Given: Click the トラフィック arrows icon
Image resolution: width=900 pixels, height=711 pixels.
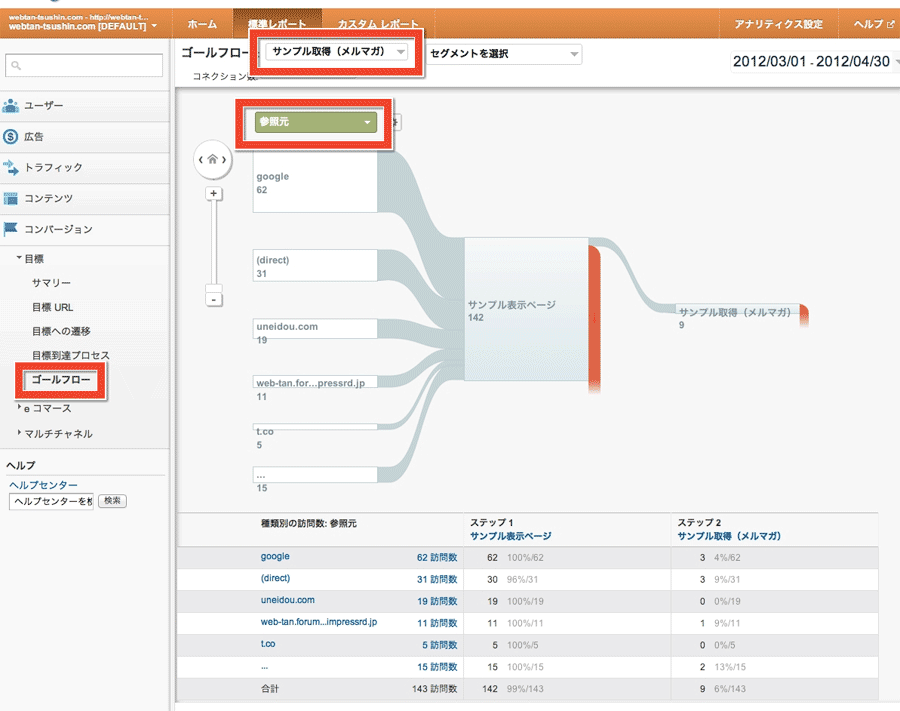Looking at the screenshot, I should (12, 167).
